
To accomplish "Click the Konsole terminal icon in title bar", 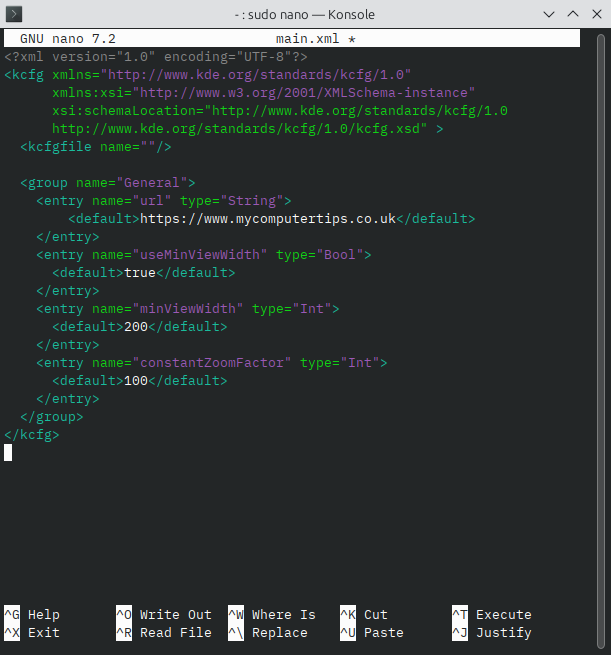I will coord(16,15).
